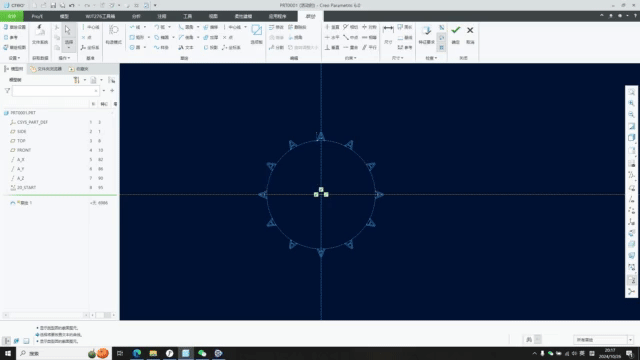Viewport: 640px width, 360px height.
Task: Click the Delete Segment tool
Action: coord(298,27)
